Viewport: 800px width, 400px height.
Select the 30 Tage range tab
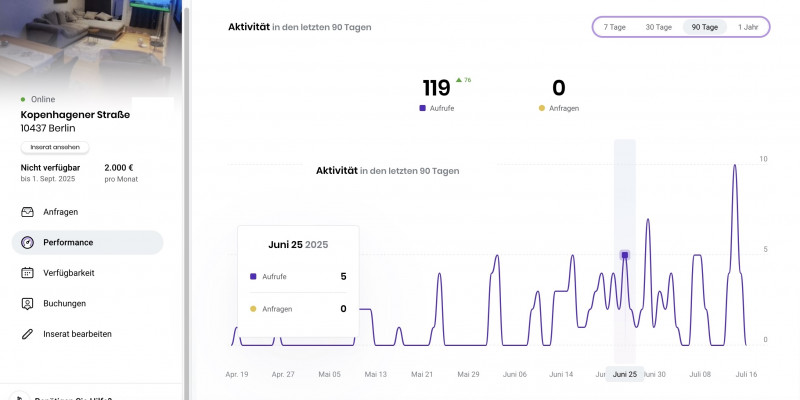658,27
